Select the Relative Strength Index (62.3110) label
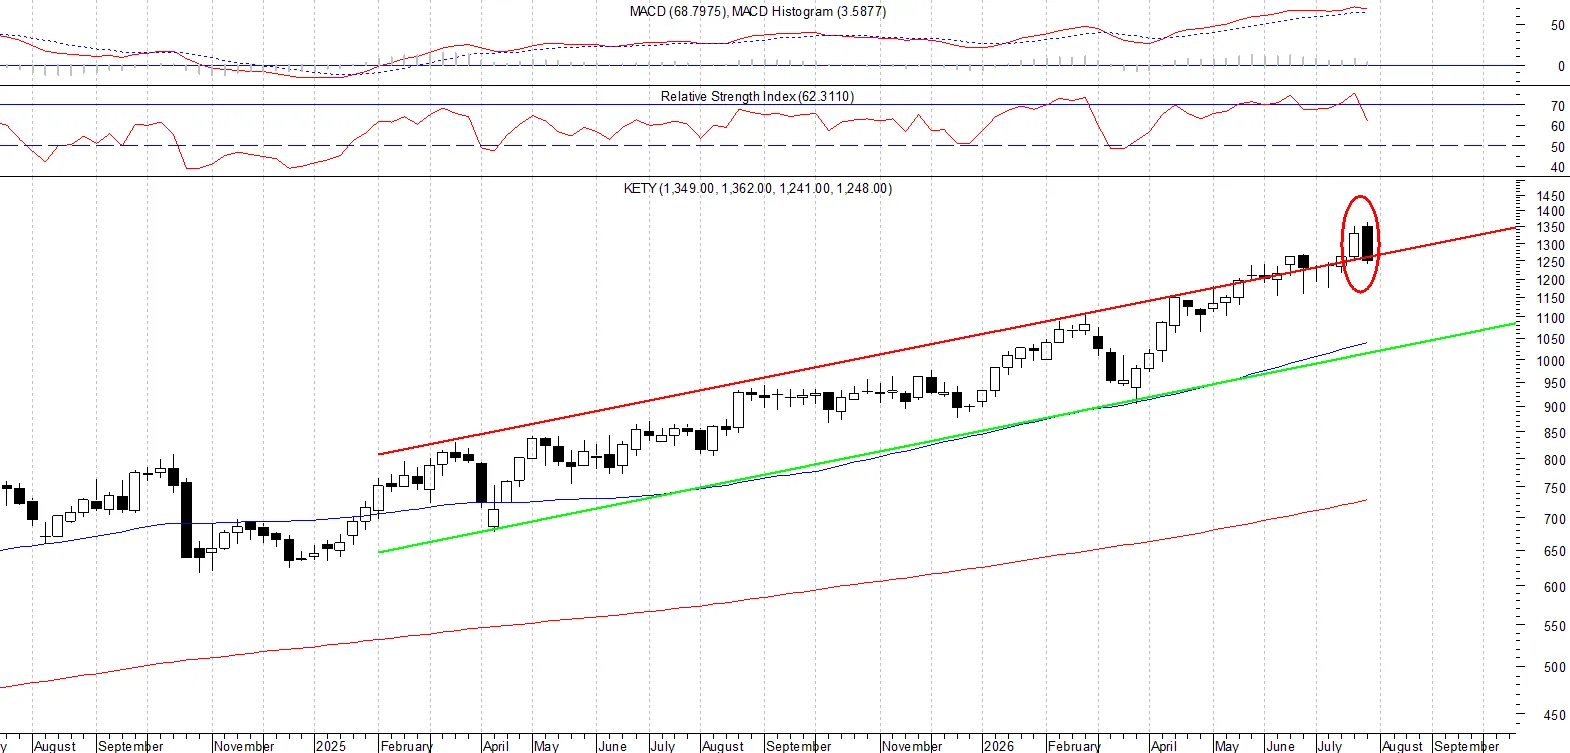 click(757, 97)
